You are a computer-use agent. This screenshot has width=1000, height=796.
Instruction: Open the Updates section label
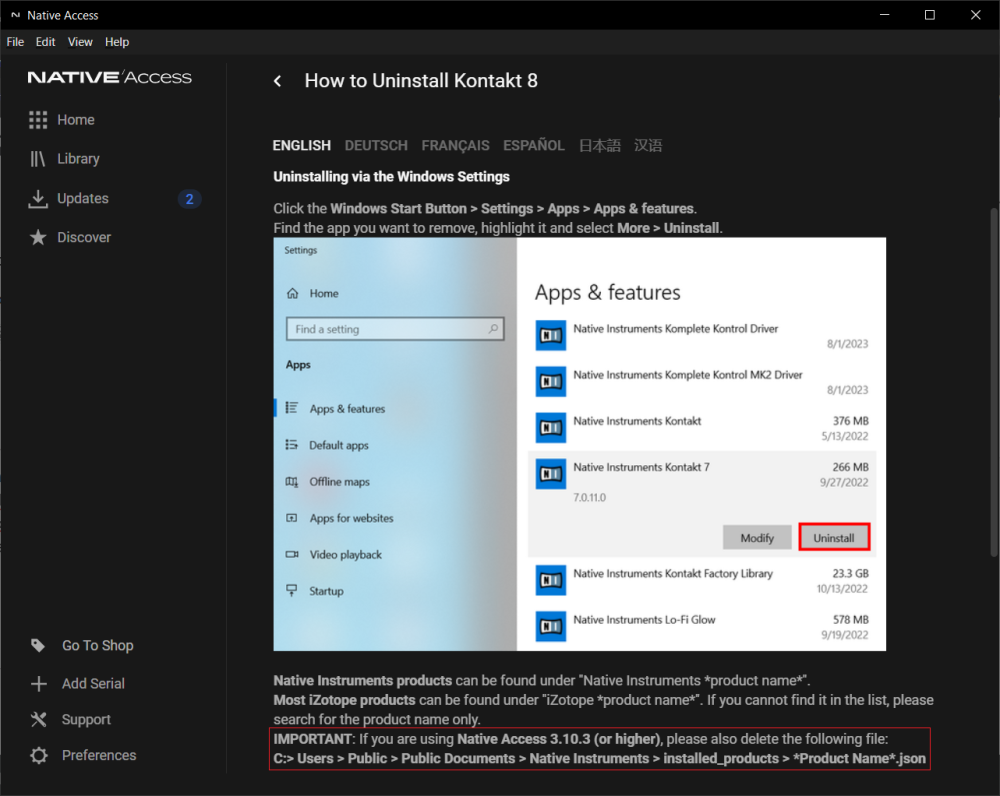click(83, 198)
